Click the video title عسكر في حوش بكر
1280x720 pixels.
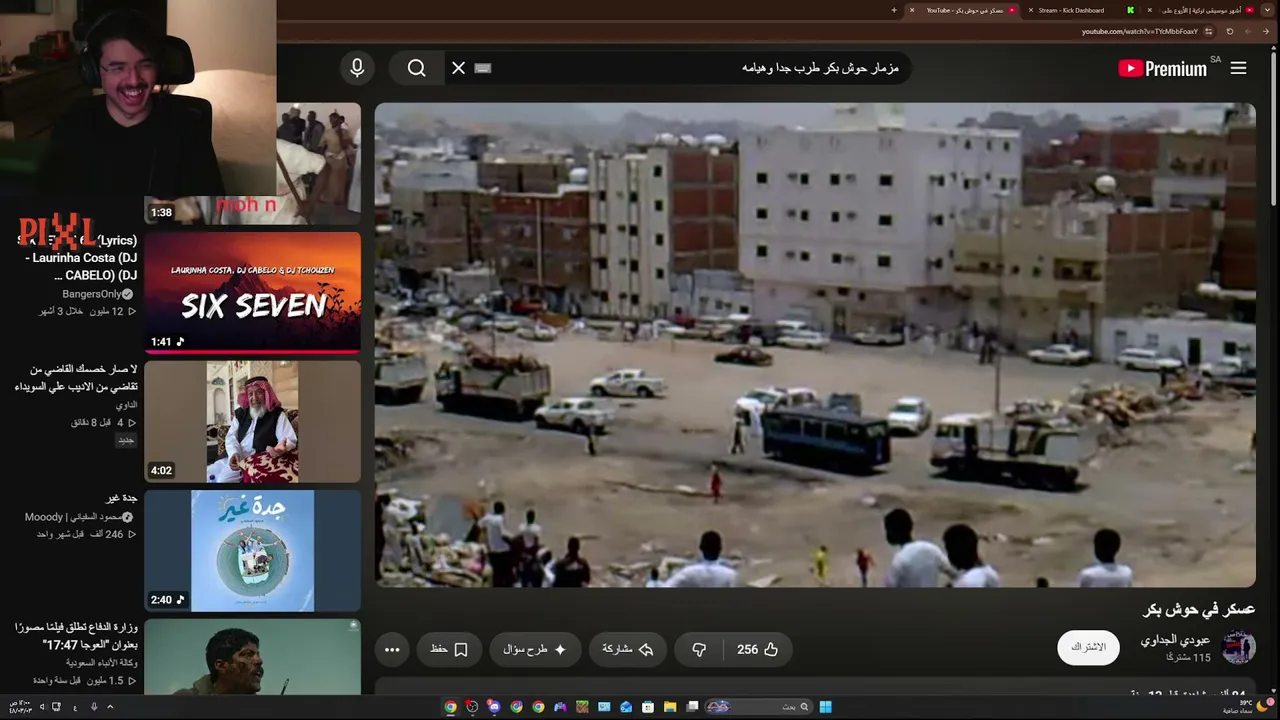[x=1198, y=608]
